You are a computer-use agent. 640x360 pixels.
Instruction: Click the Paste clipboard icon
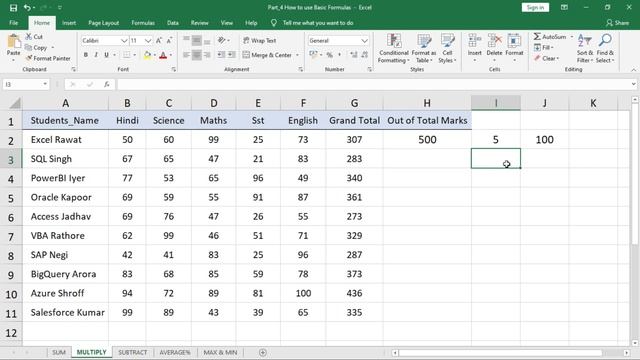(x=13, y=42)
